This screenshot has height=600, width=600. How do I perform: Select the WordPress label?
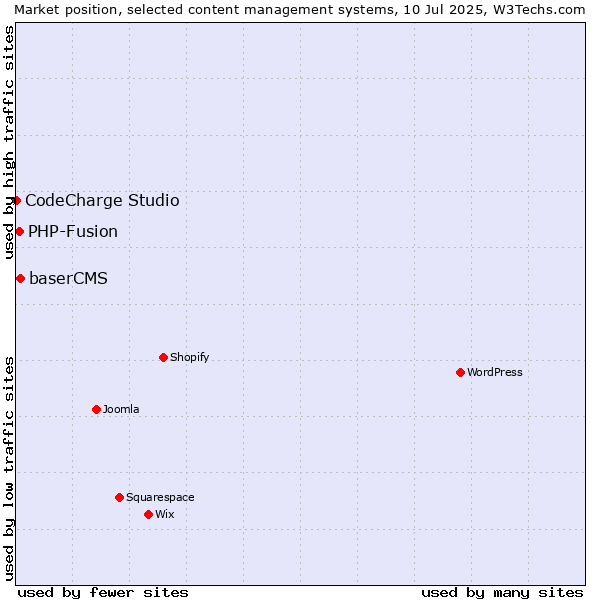(495, 372)
